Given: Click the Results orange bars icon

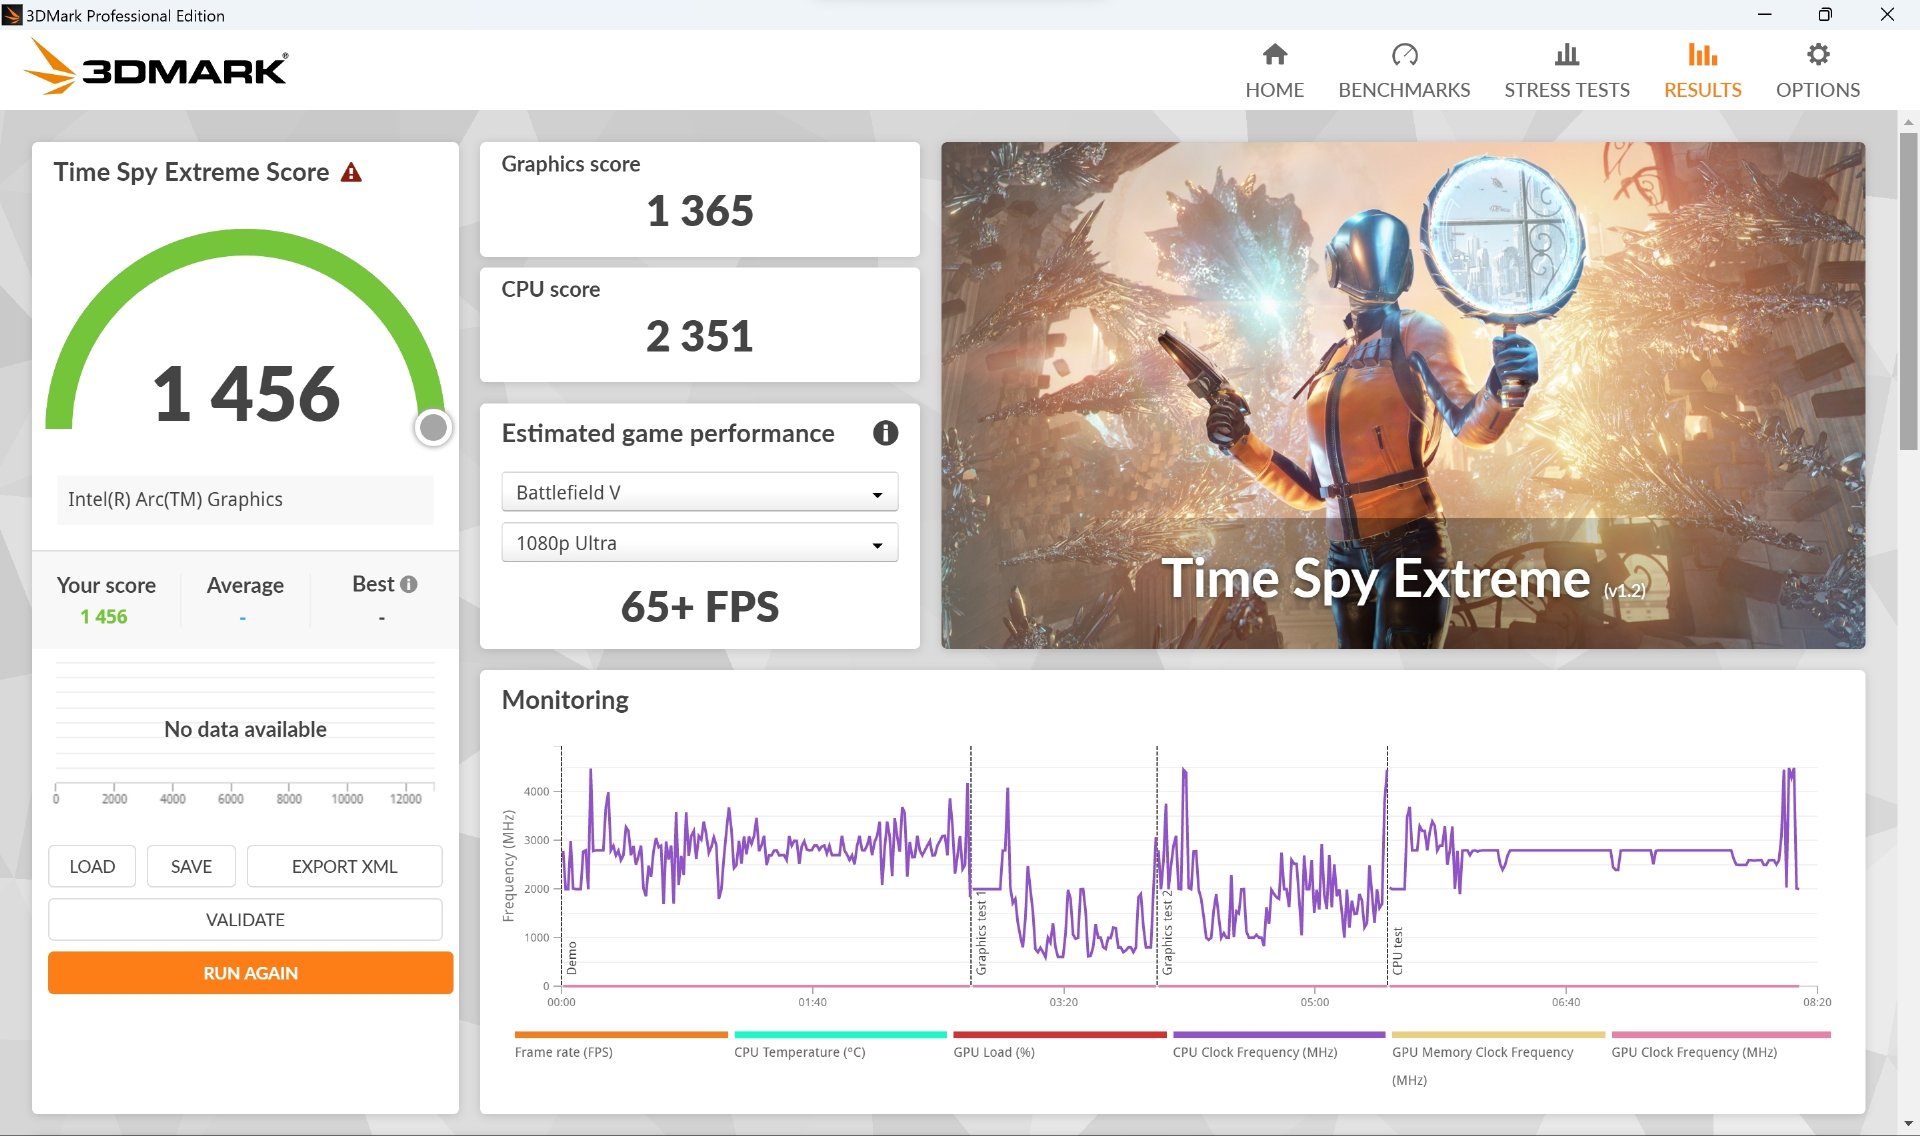Looking at the screenshot, I should pos(1702,54).
